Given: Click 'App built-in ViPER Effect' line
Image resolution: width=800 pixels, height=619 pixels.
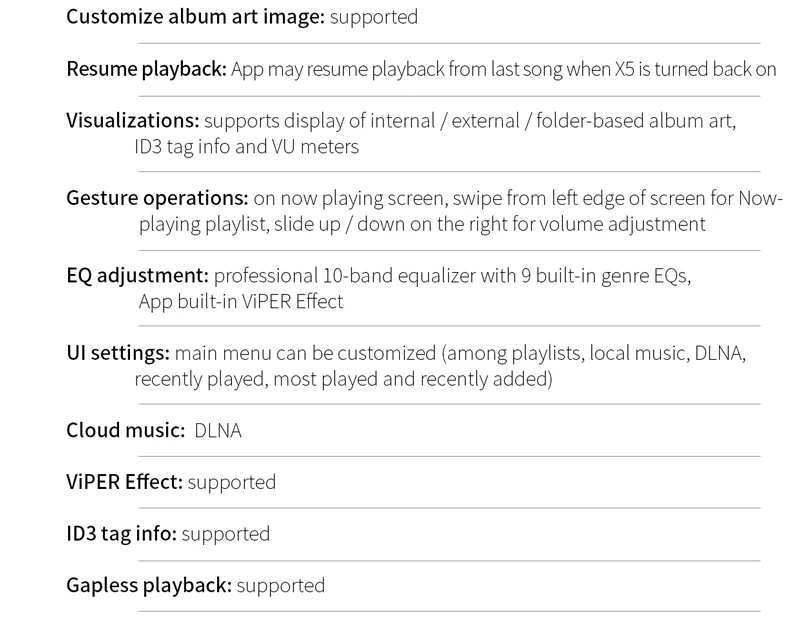Looking at the screenshot, I should coord(241,302).
